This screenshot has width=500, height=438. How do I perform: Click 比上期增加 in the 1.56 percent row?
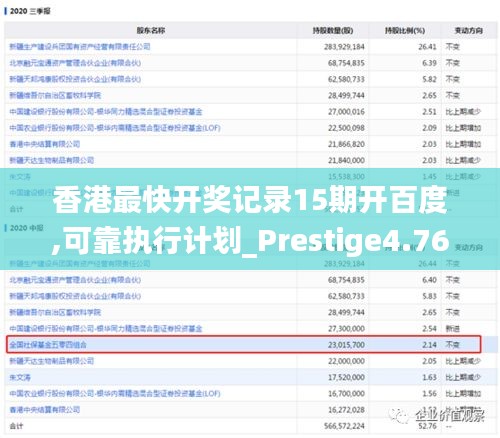point(463,394)
